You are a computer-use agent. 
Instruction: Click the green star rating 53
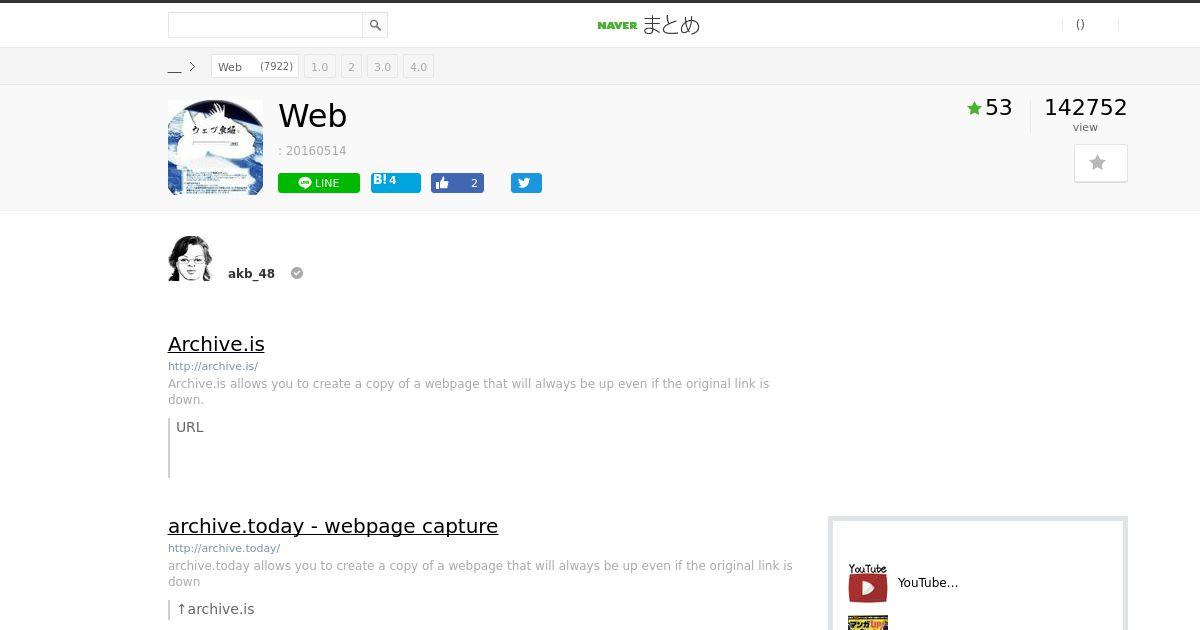[990, 108]
